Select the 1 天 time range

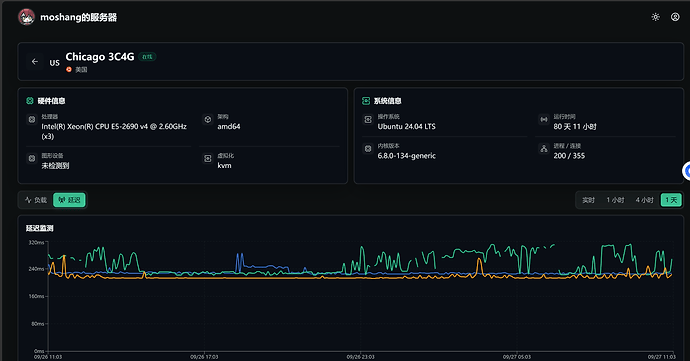671,200
